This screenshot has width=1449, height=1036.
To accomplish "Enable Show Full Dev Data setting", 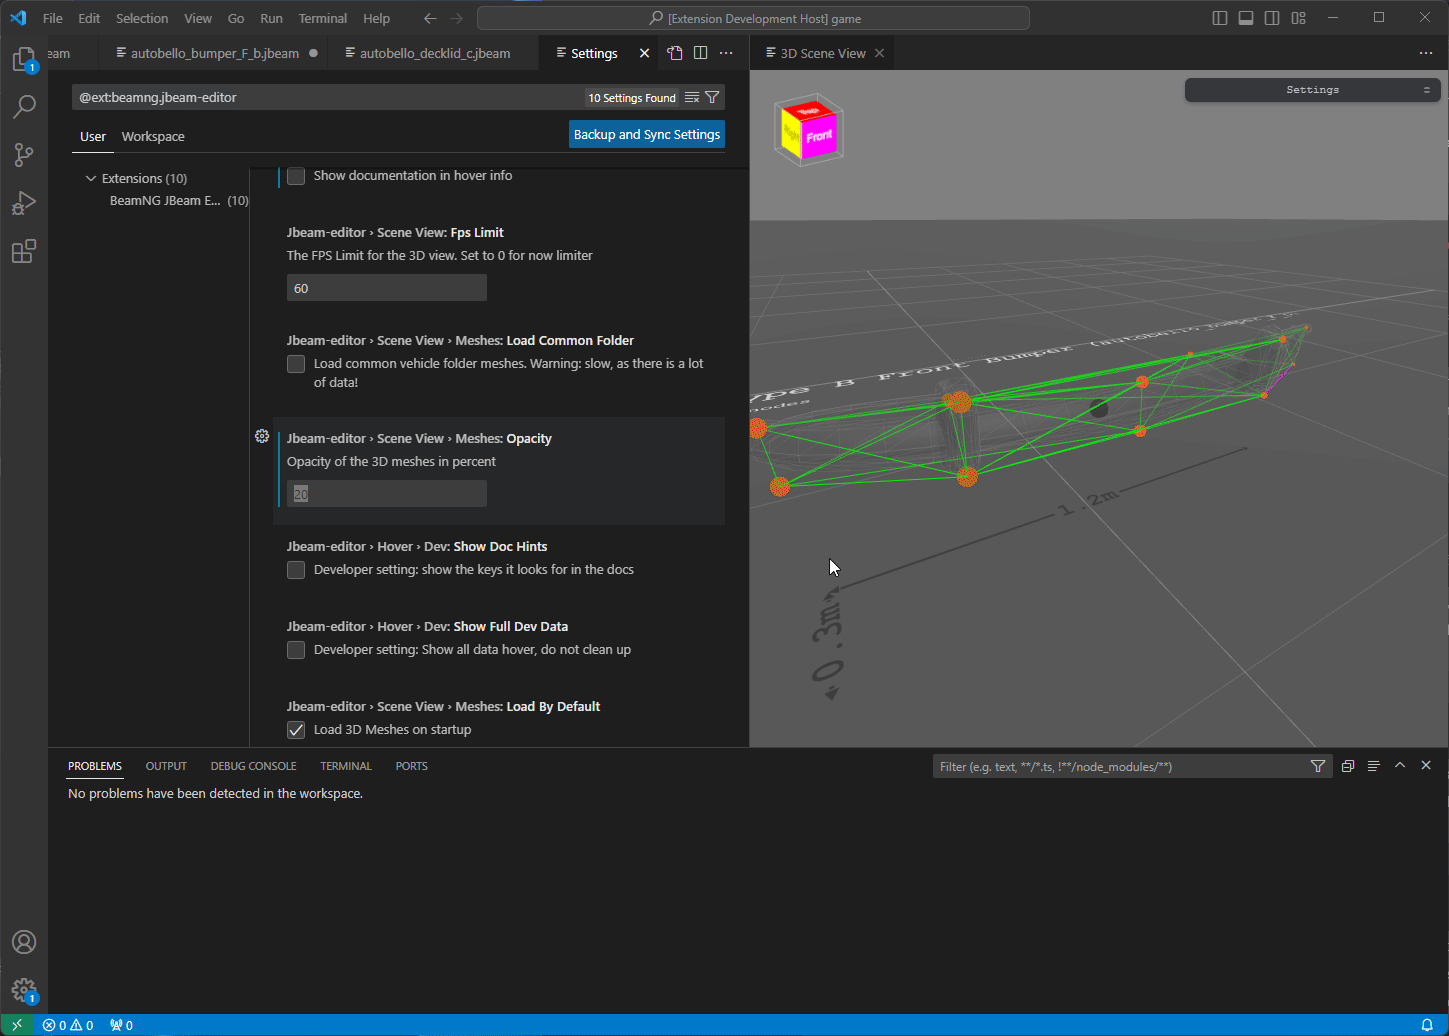I will 296,650.
